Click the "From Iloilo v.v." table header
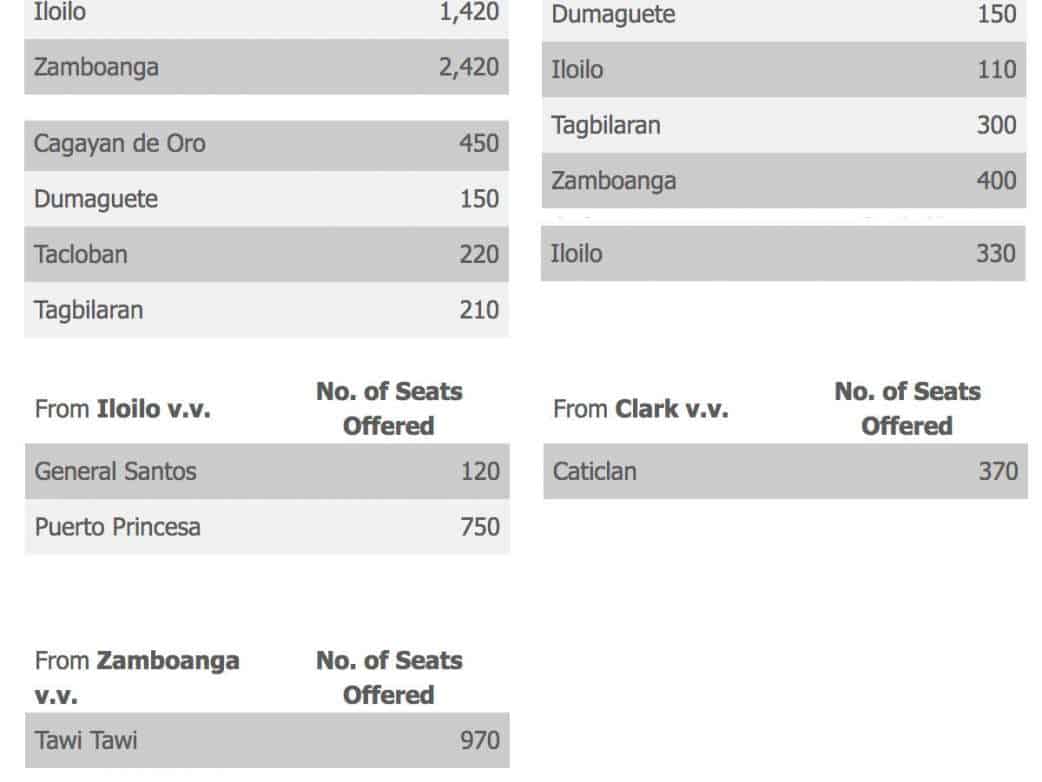 click(123, 409)
